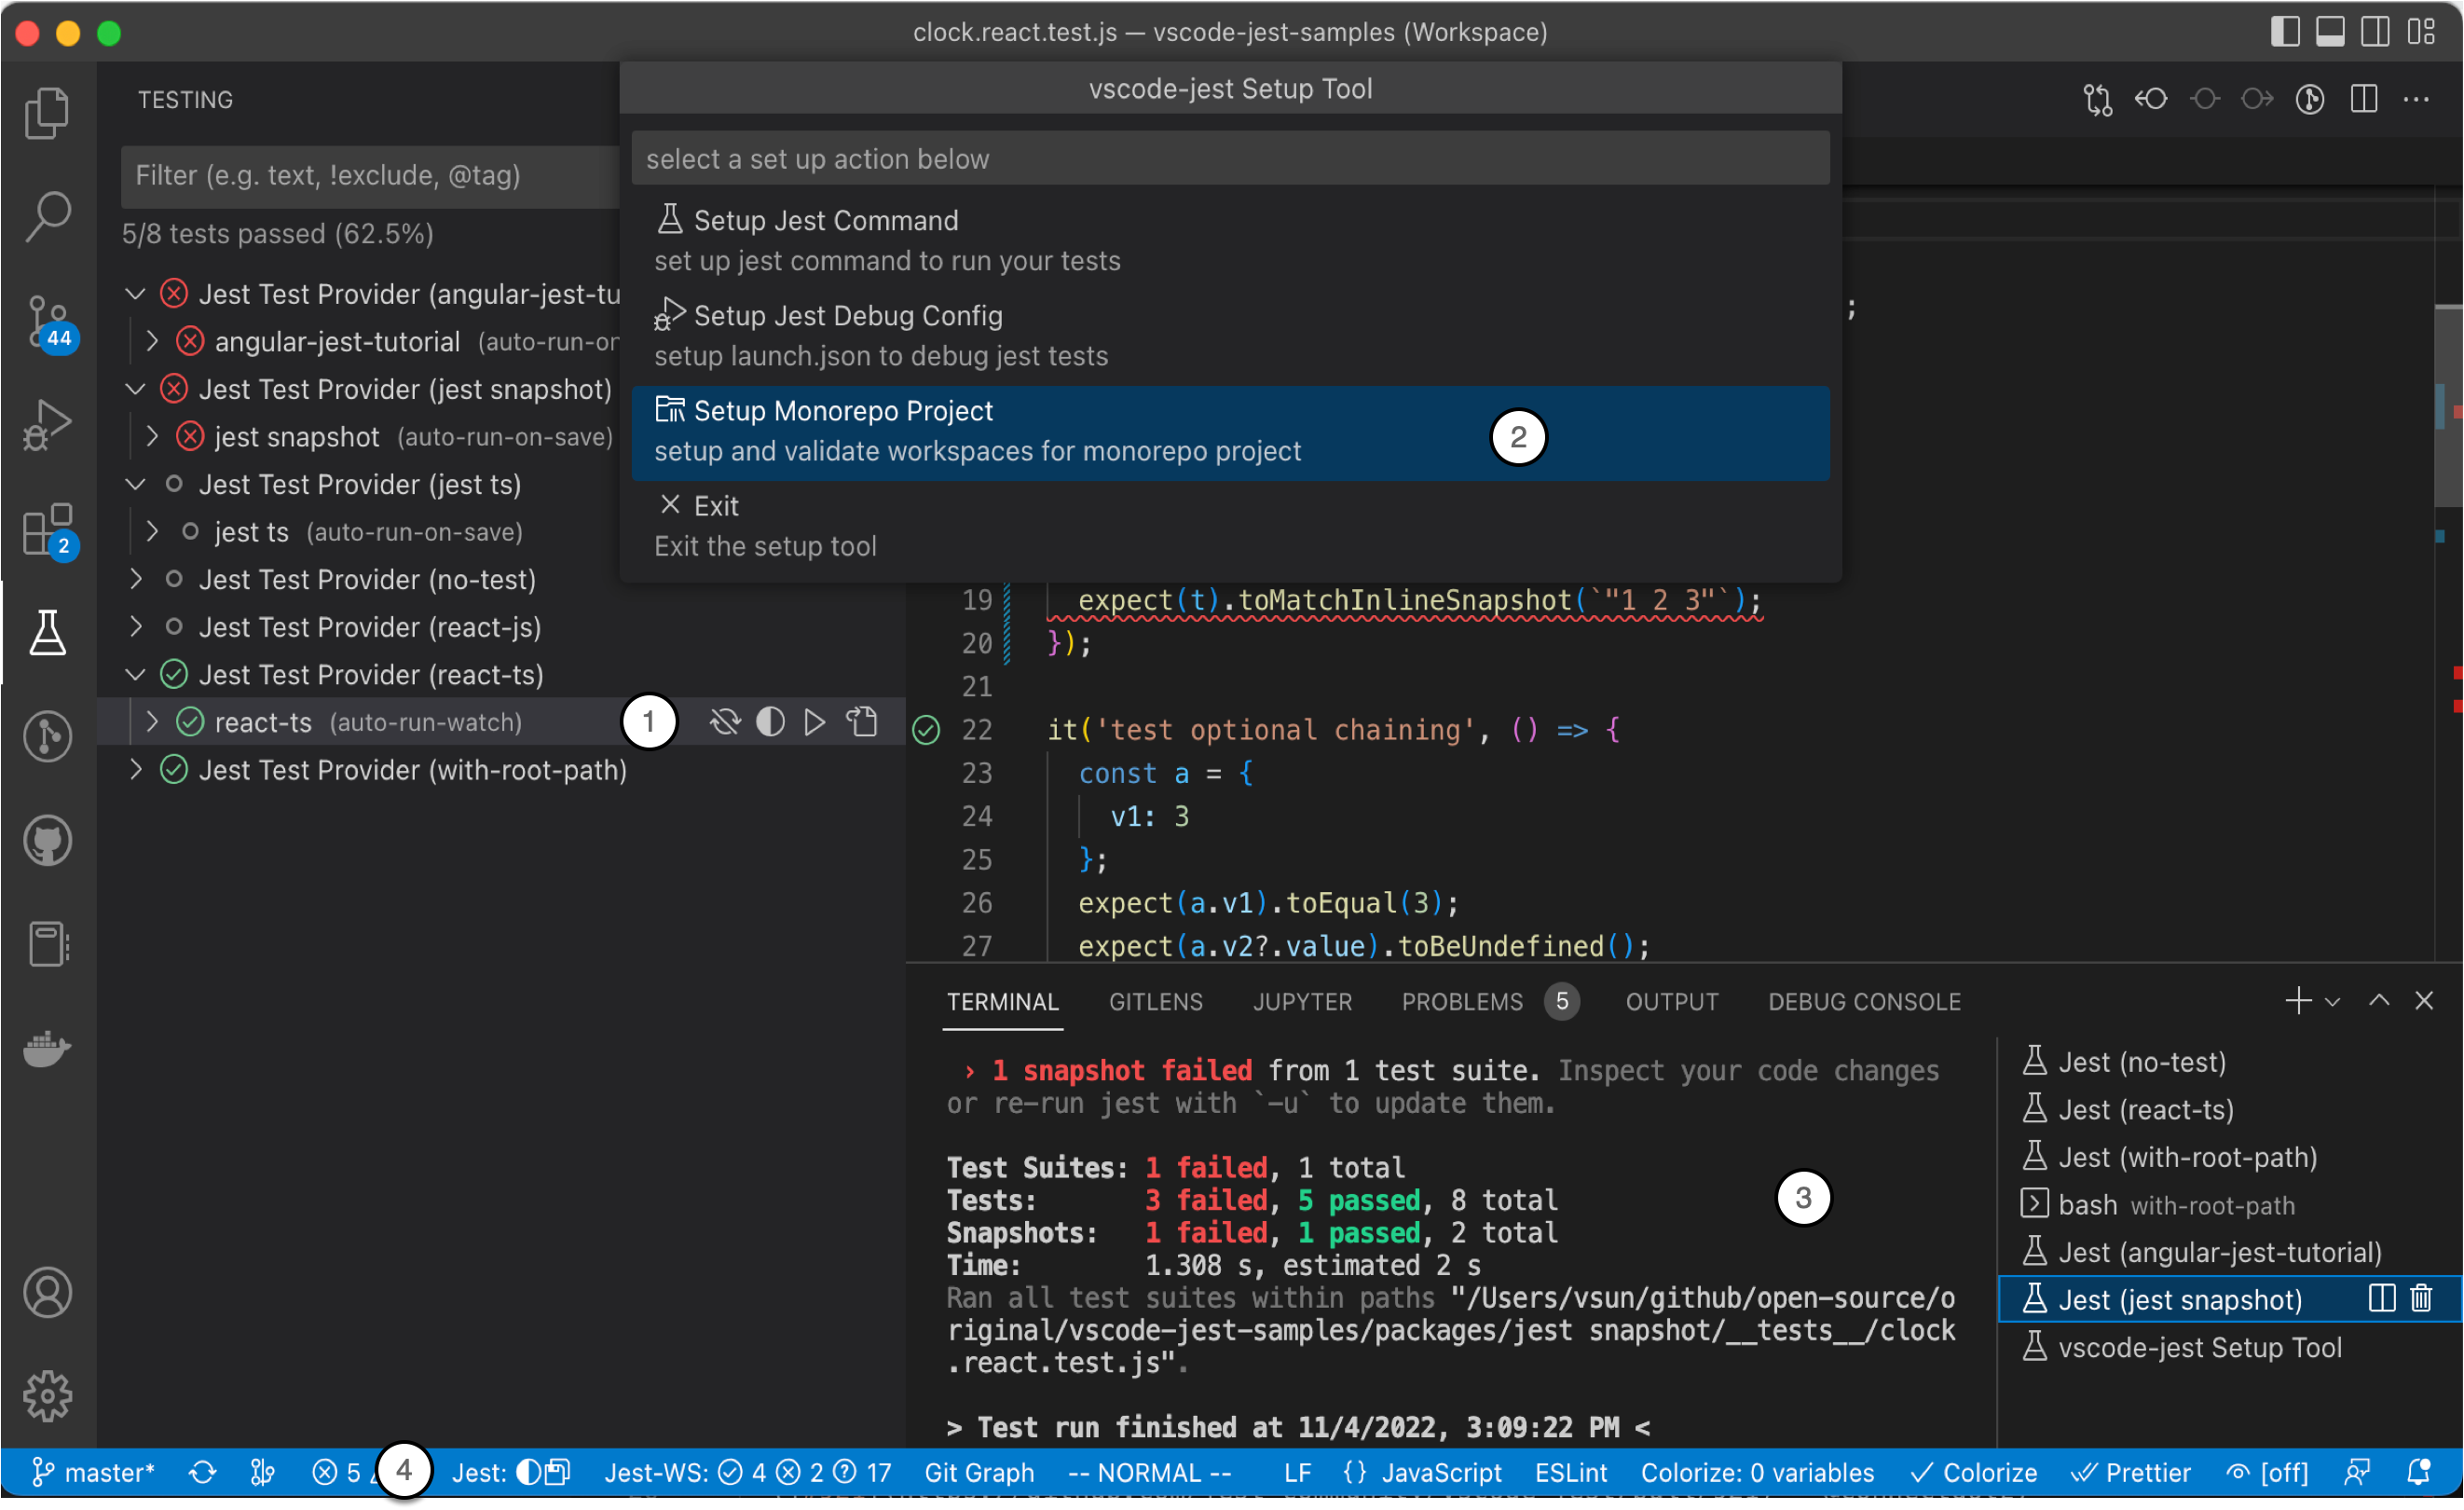Select Setup Jest Command option

pyautogui.click(x=1230, y=240)
